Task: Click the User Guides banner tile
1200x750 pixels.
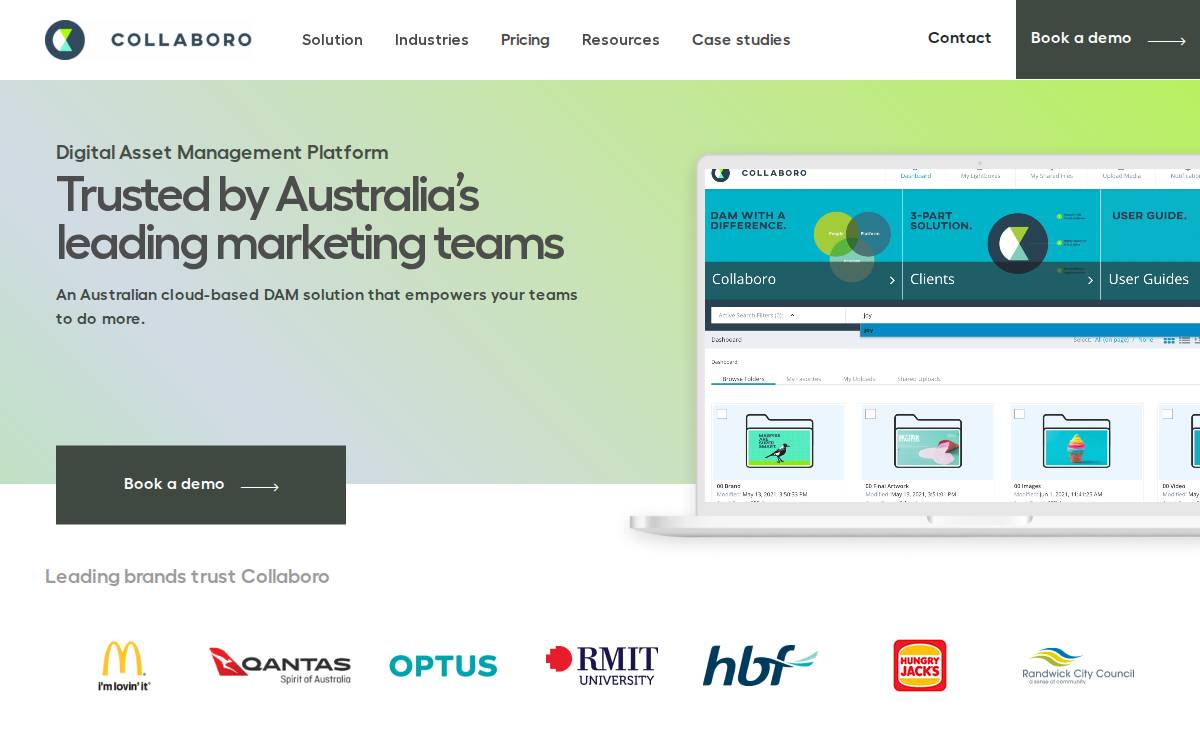Action: (1151, 245)
